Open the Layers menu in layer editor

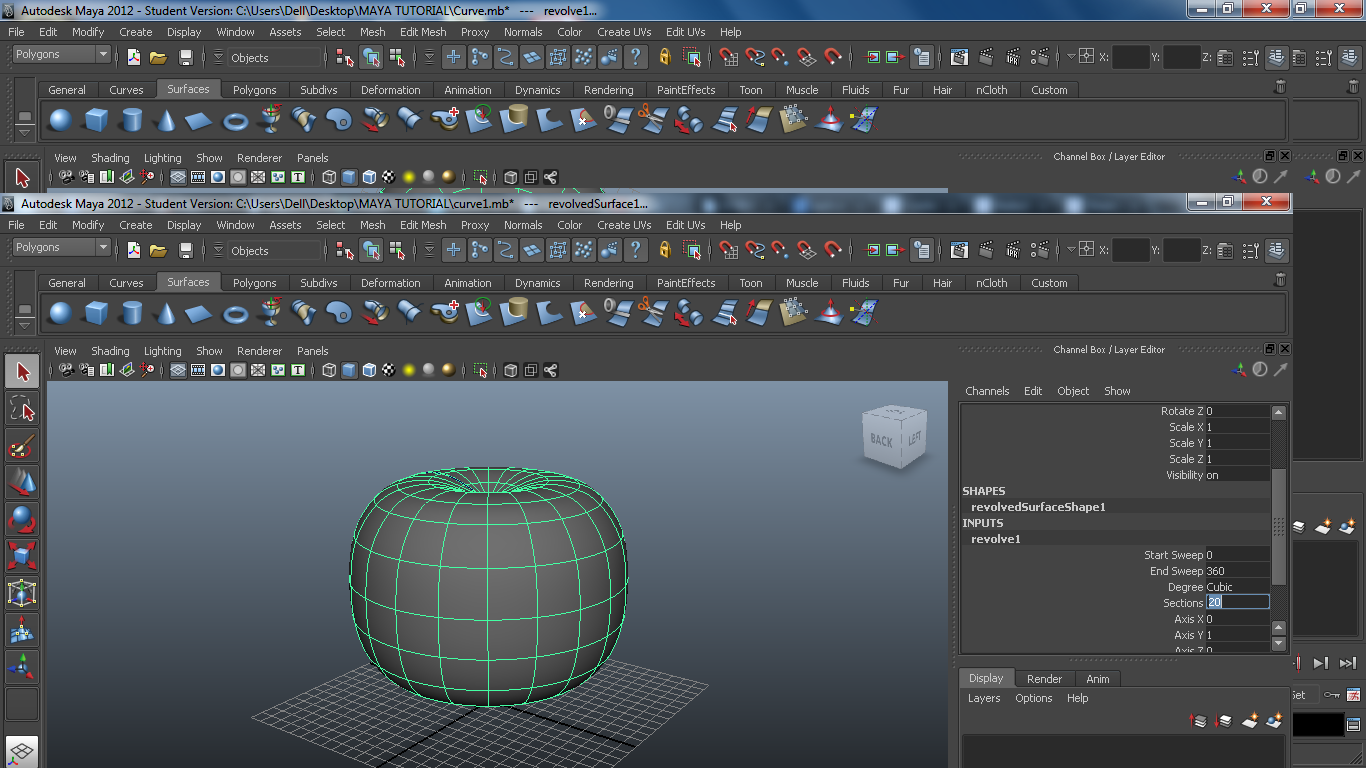(984, 698)
